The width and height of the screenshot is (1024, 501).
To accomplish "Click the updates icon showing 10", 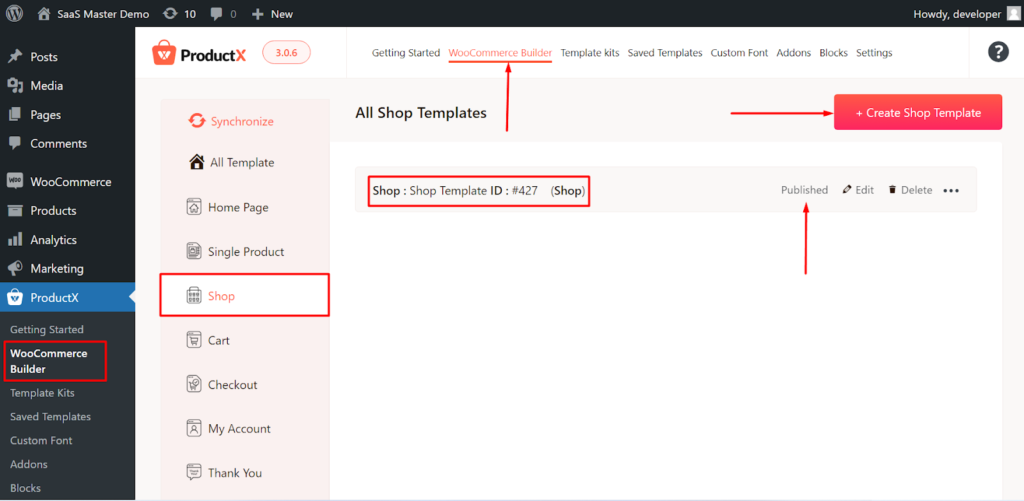I will [170, 14].
